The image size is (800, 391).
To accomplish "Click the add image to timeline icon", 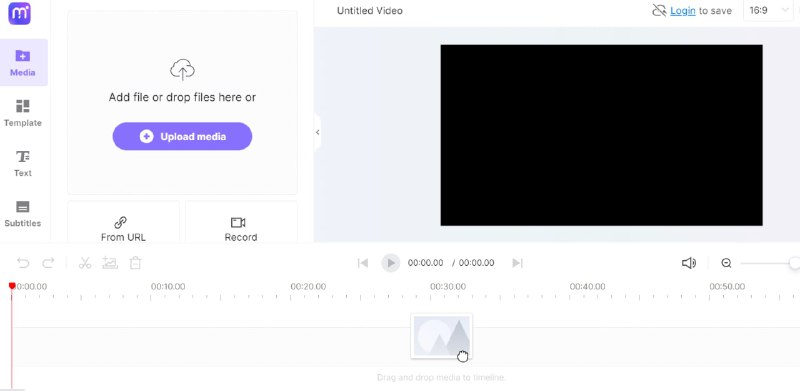I will click(110, 263).
